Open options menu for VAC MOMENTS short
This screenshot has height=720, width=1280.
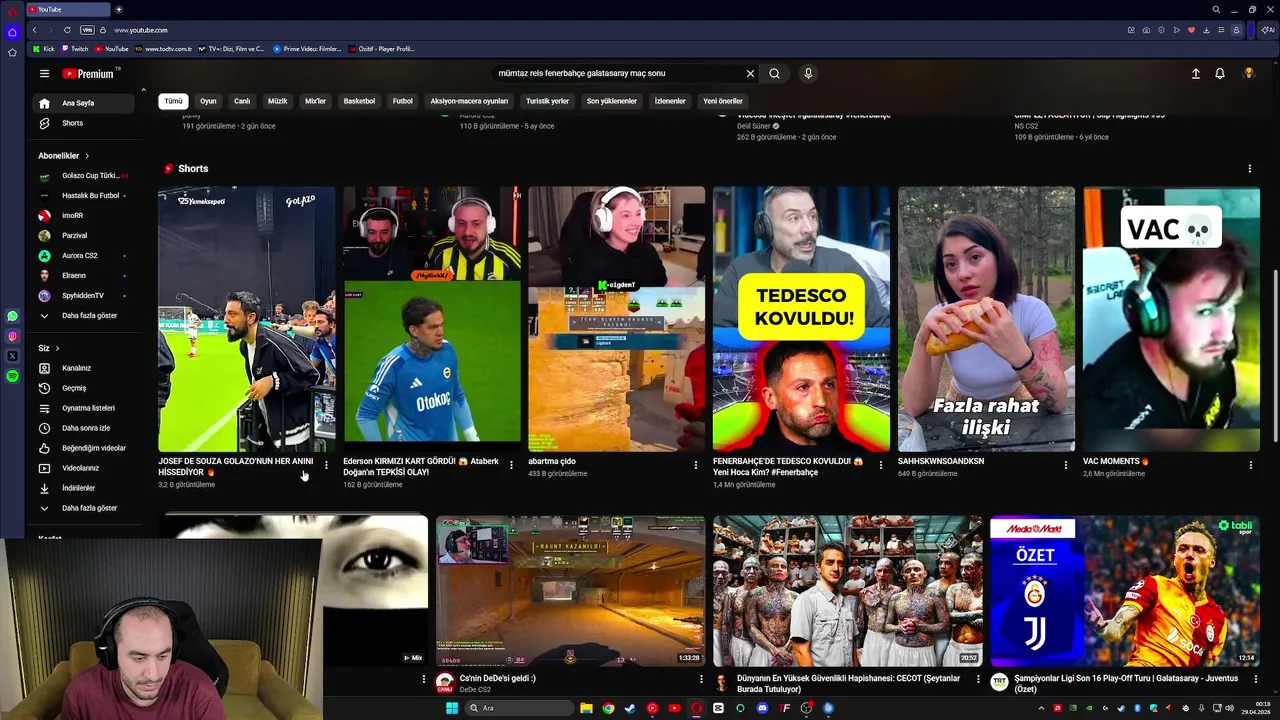(1250, 465)
